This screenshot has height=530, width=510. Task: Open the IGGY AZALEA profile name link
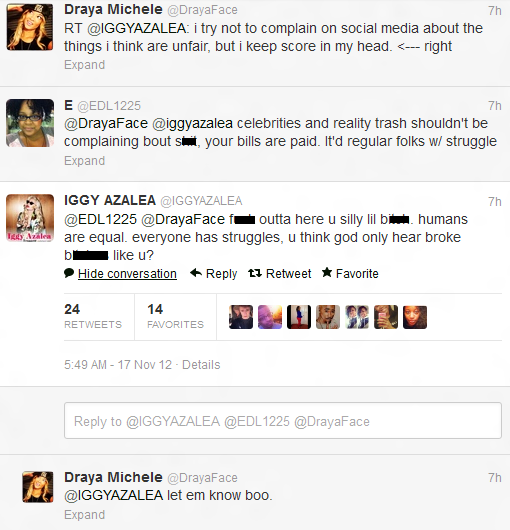tap(110, 200)
